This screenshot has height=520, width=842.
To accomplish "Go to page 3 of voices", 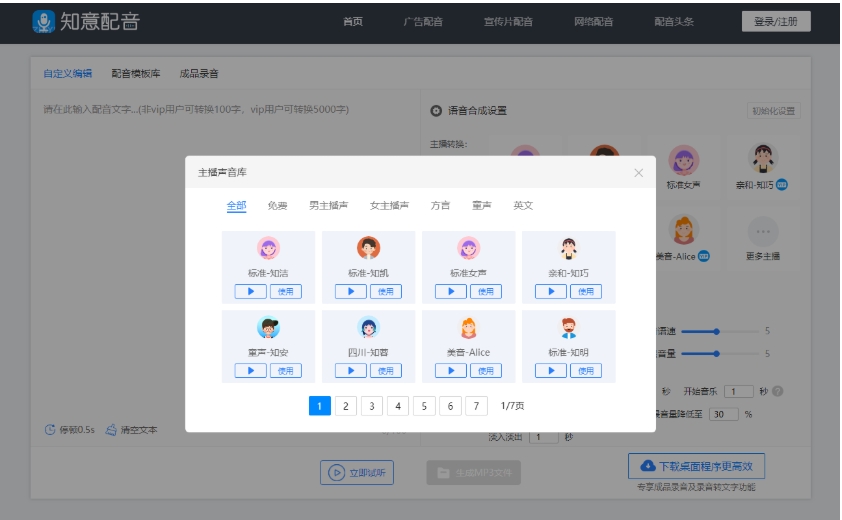I will click(372, 406).
